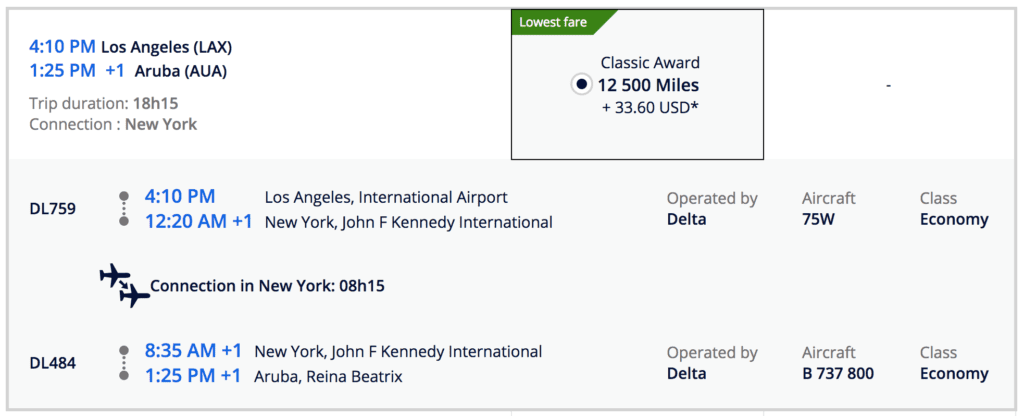Click 12:20 AM +1 JFK arrival time
Image resolution: width=1024 pixels, height=416 pixels.
198,221
